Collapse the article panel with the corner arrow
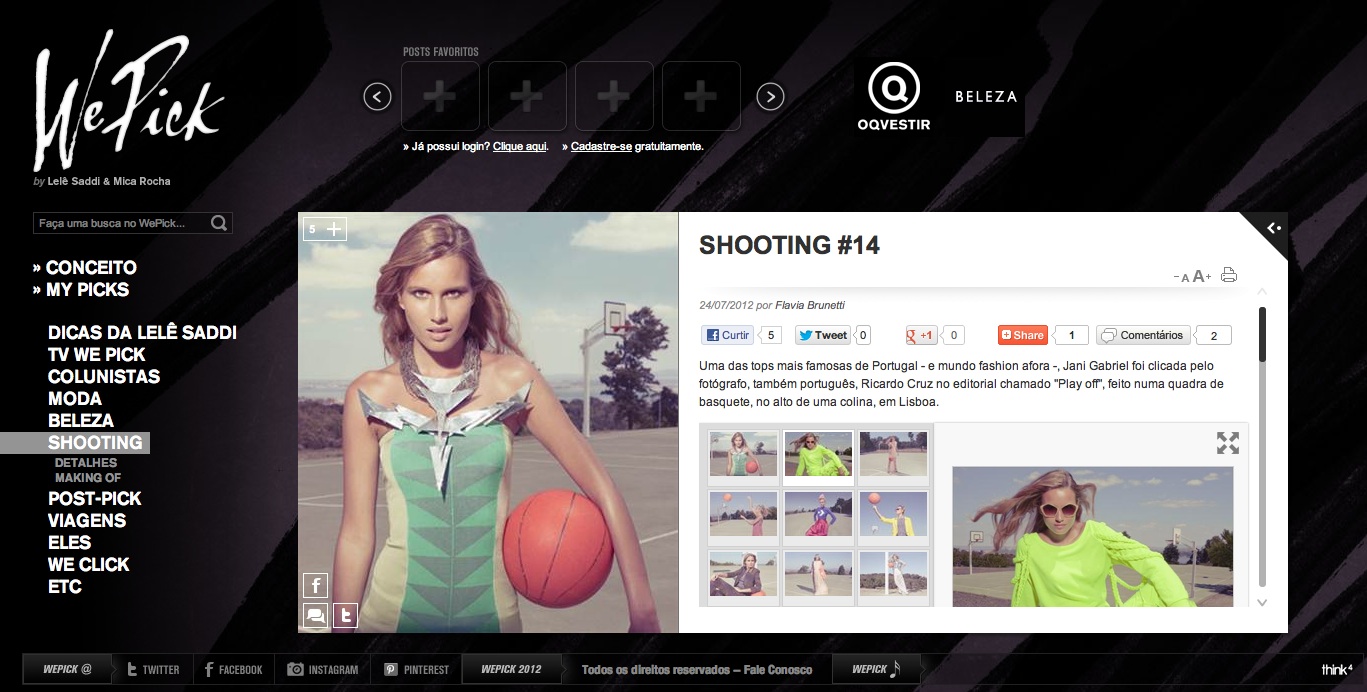1367x692 pixels. (1273, 228)
